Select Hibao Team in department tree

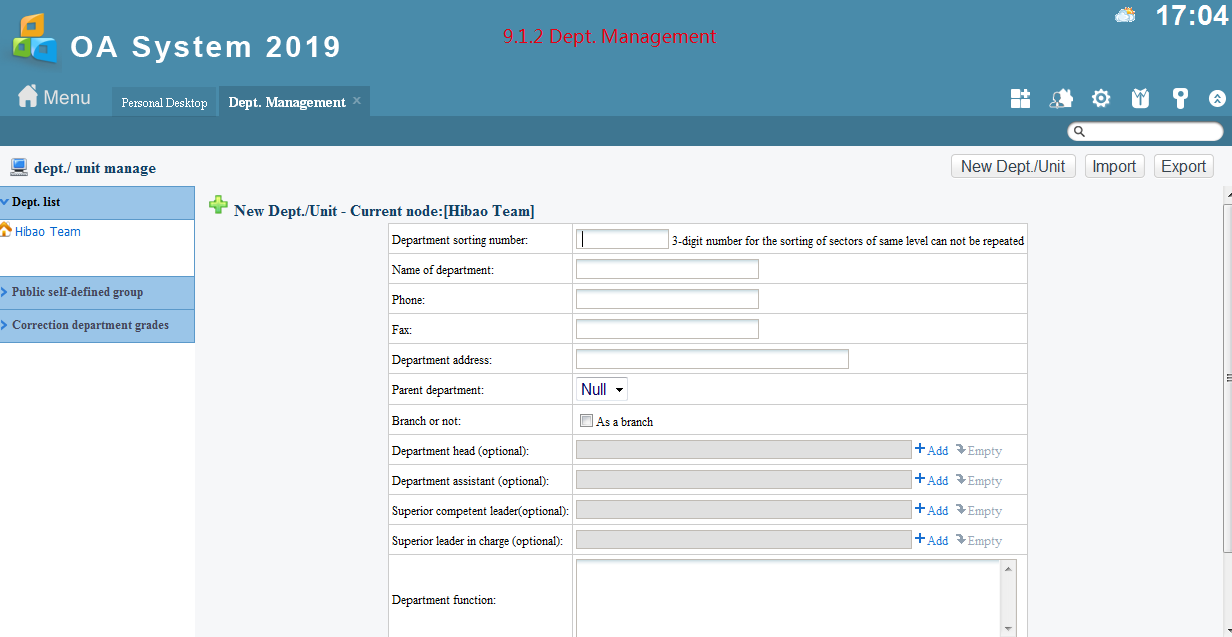click(48, 231)
